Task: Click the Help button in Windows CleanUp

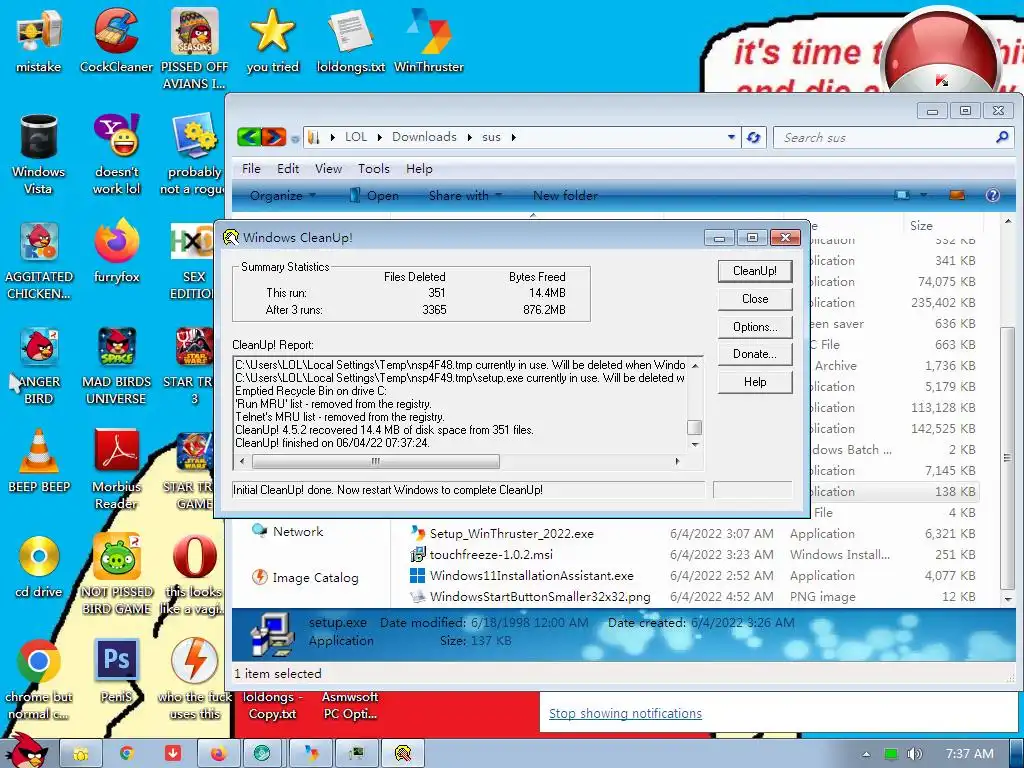Action: pos(755,382)
